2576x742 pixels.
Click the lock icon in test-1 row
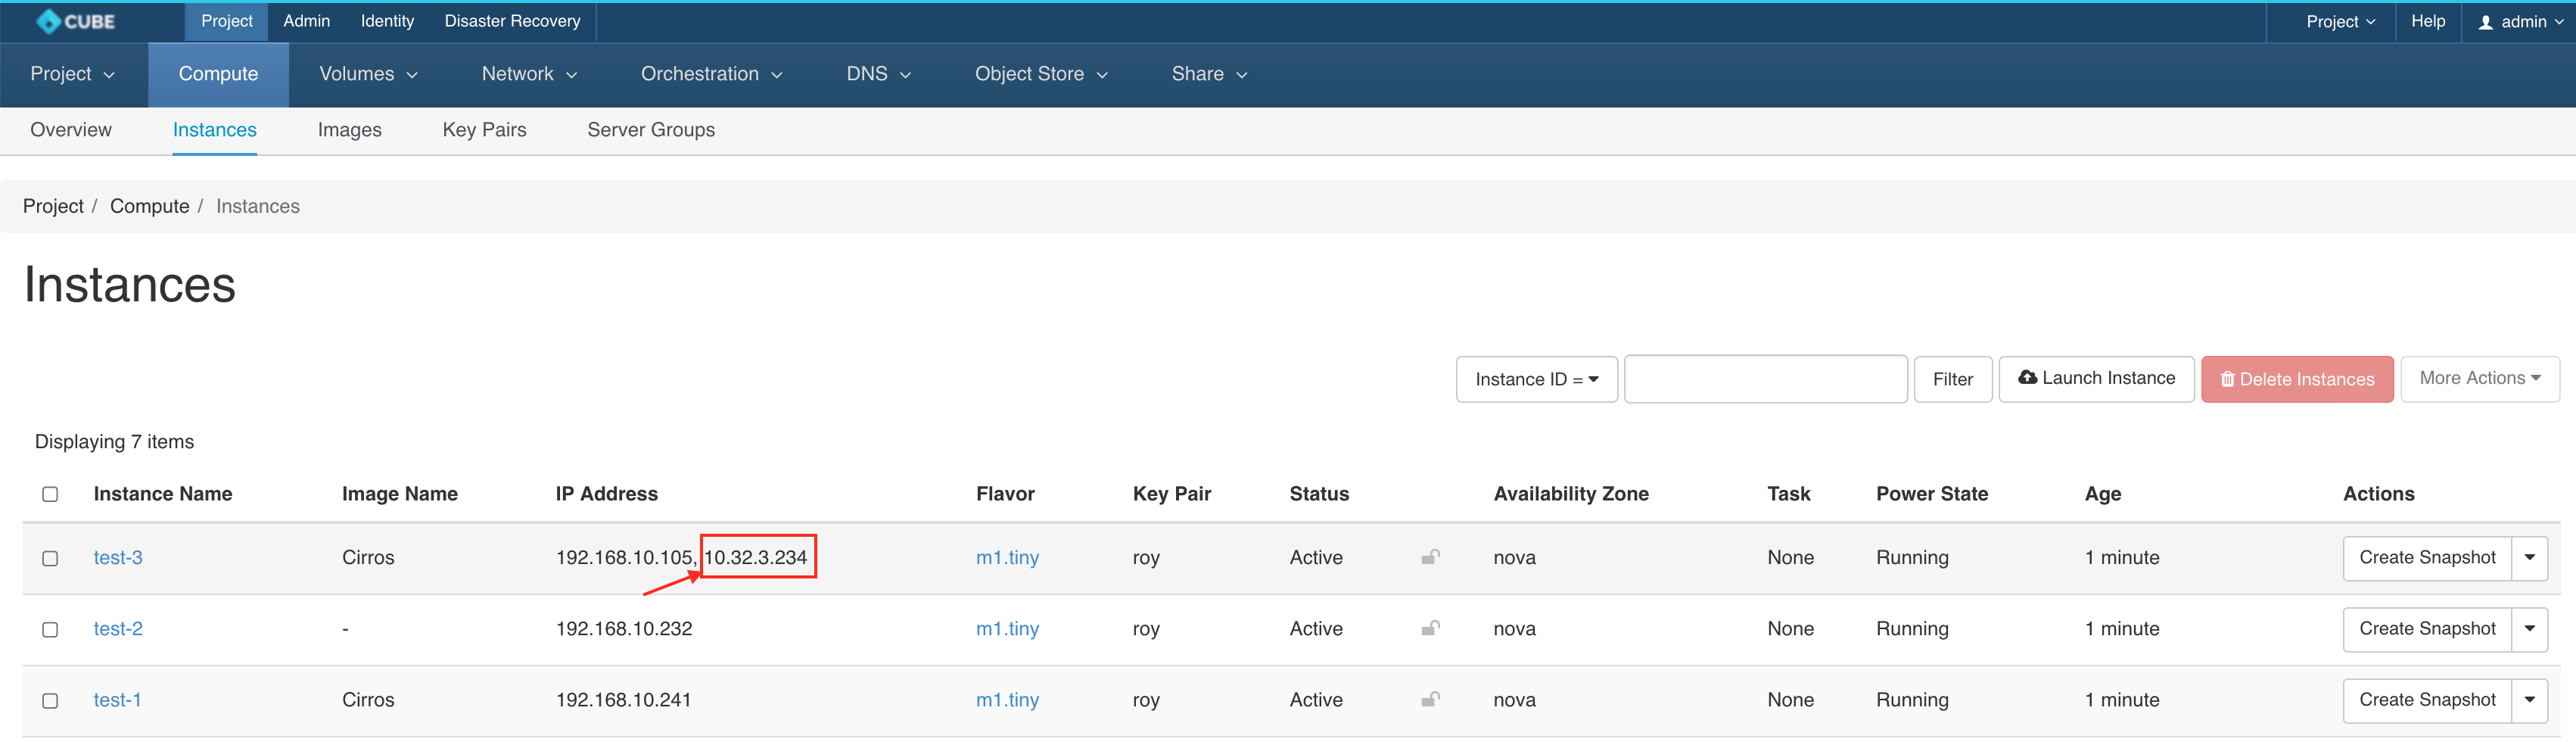(x=1431, y=699)
